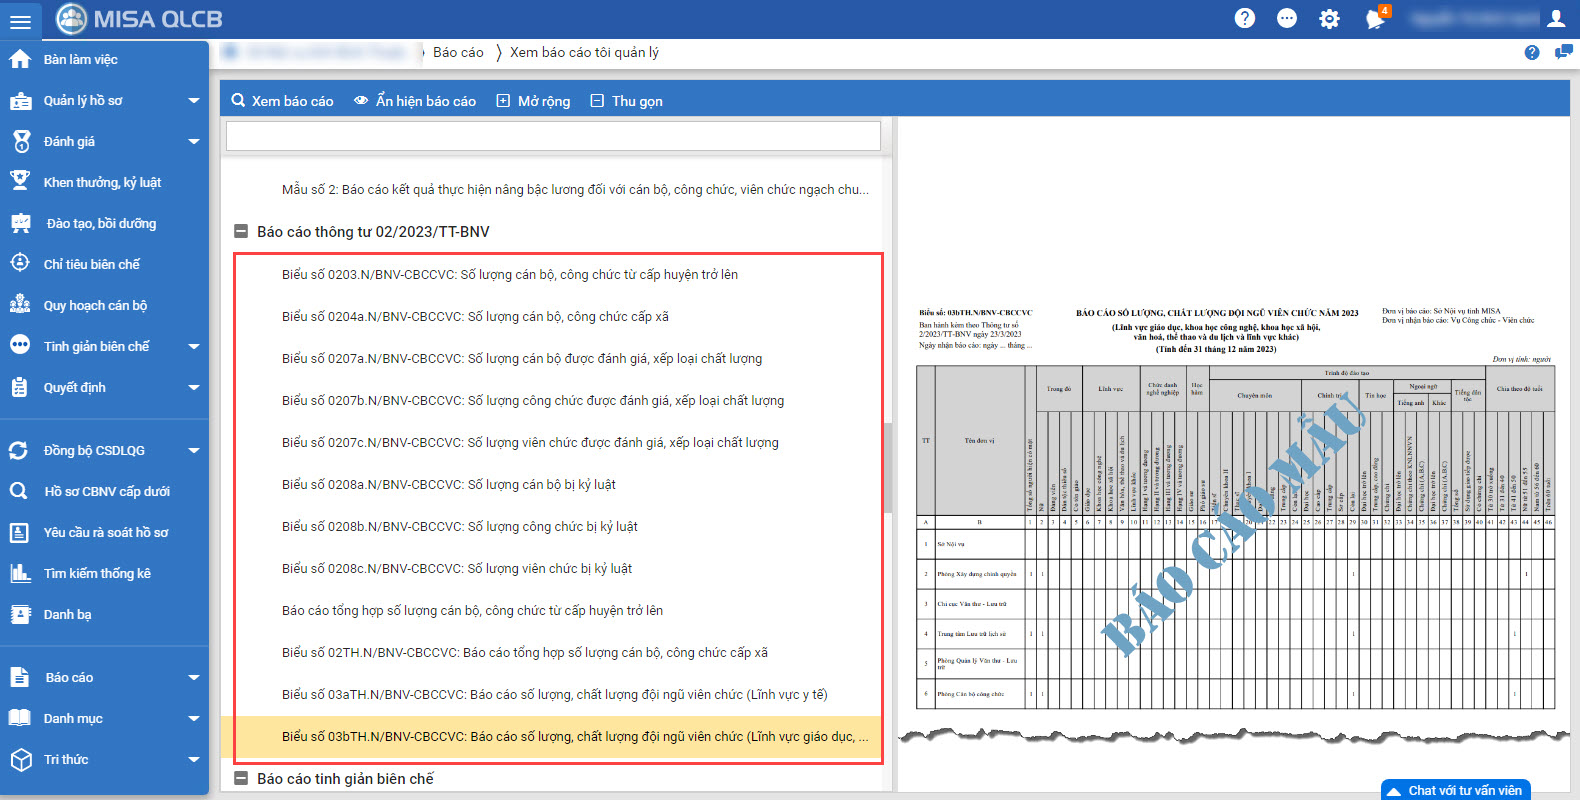Click the user profile avatar icon
Viewport: 1580px width, 800px height.
(x=1555, y=18)
